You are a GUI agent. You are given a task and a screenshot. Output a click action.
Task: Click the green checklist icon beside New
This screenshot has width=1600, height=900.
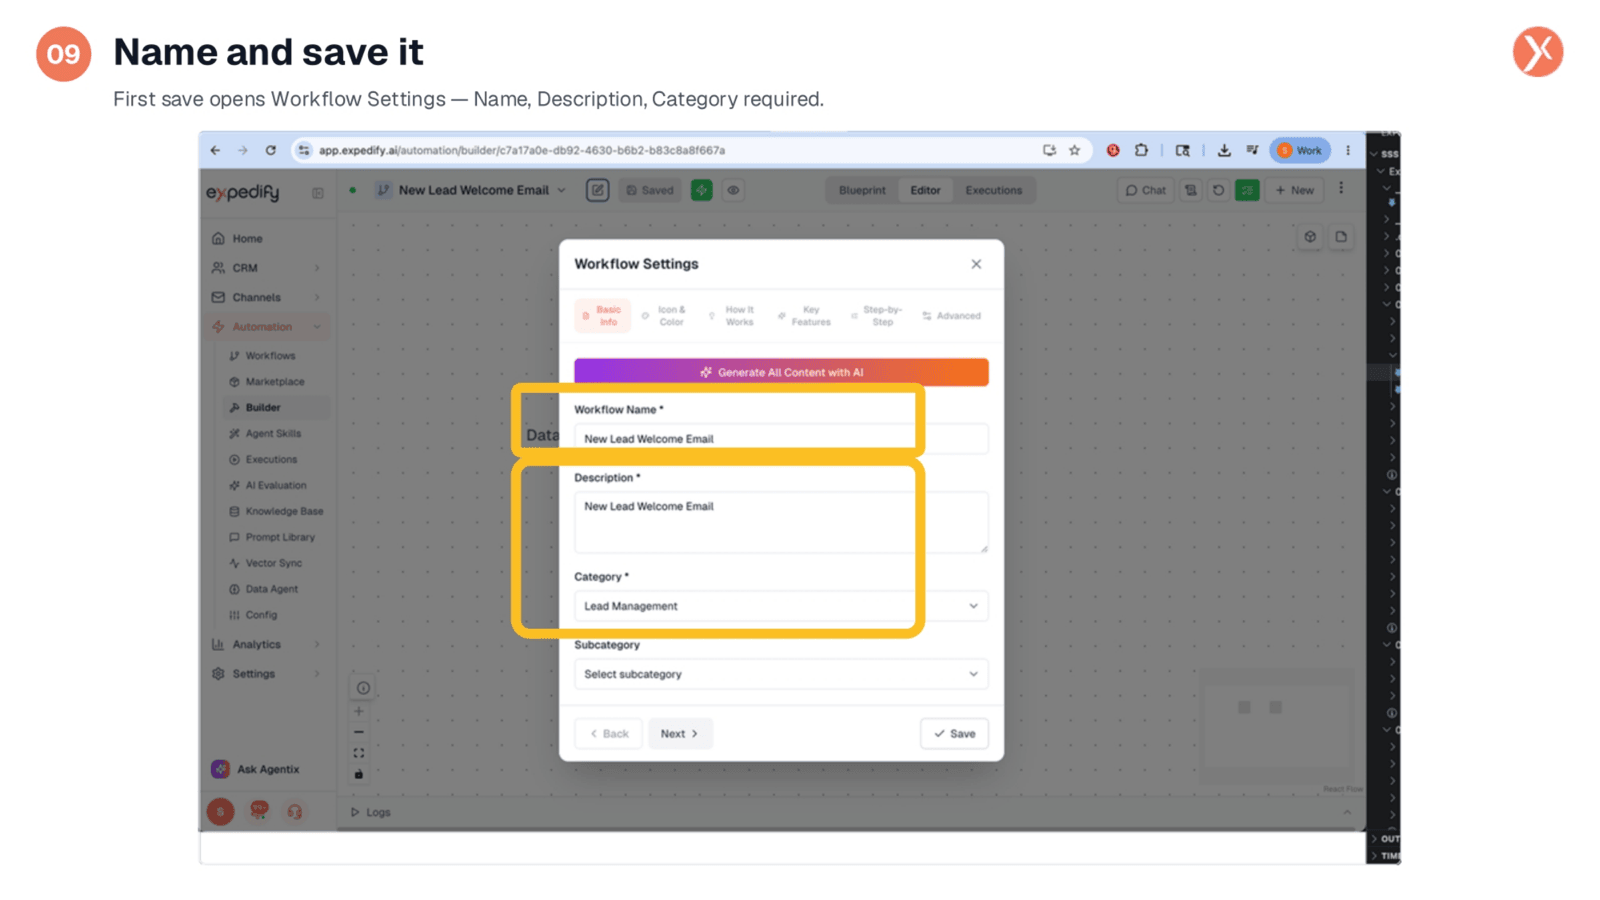point(1247,190)
